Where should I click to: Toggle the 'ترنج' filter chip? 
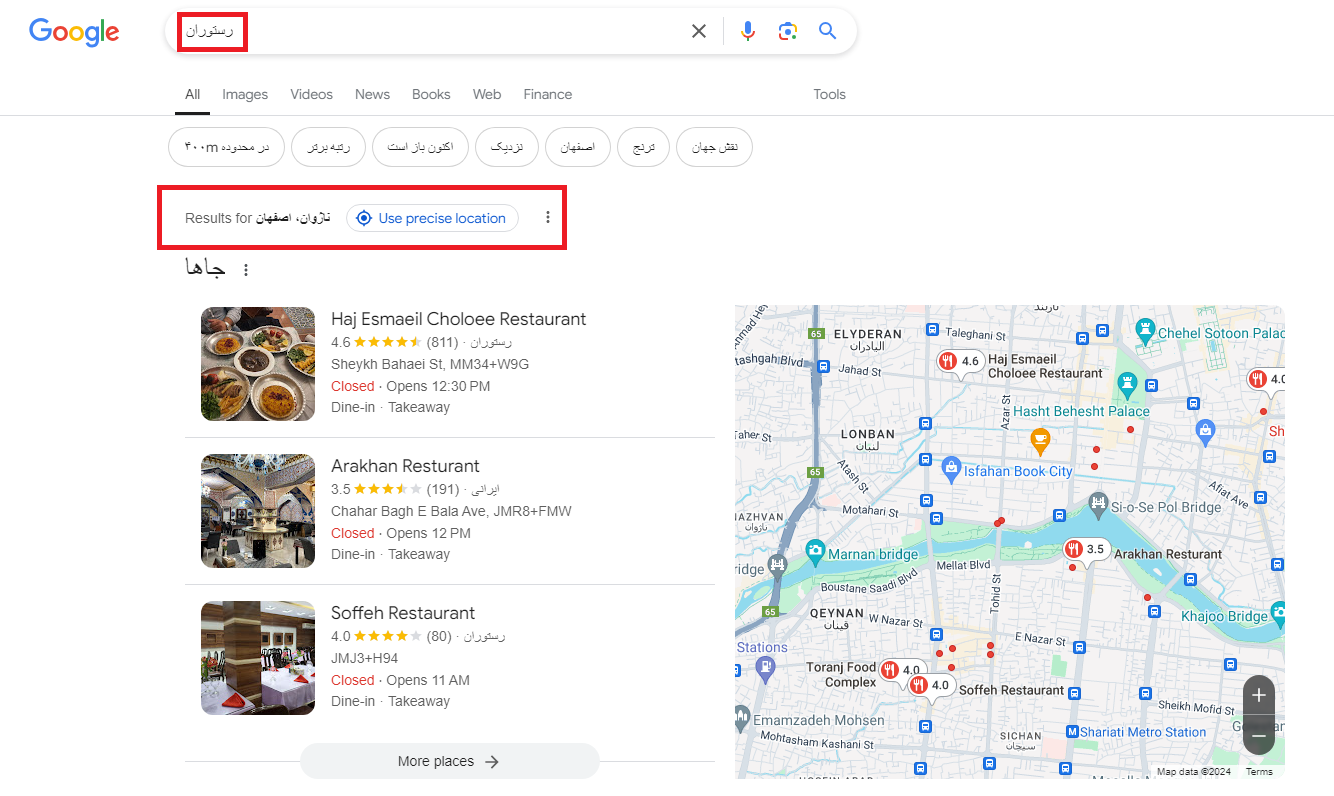click(x=644, y=147)
